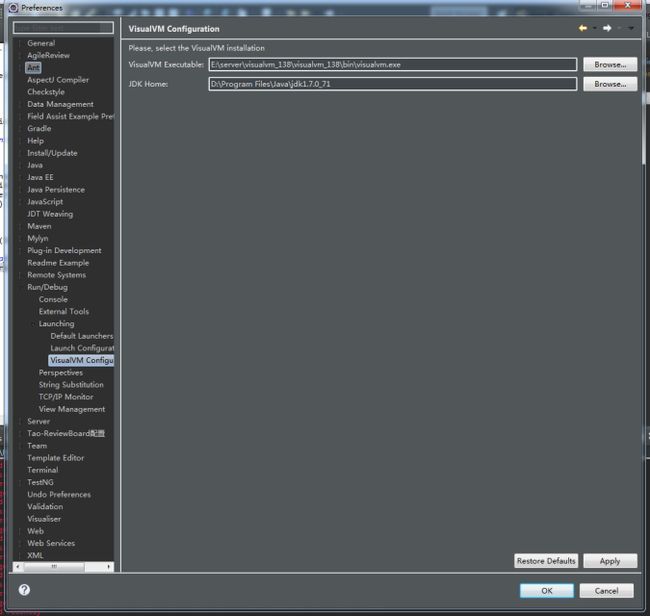Viewport: 650px width, 616px height.
Task: Click the VisualVM Executable path field
Action: [x=393, y=64]
